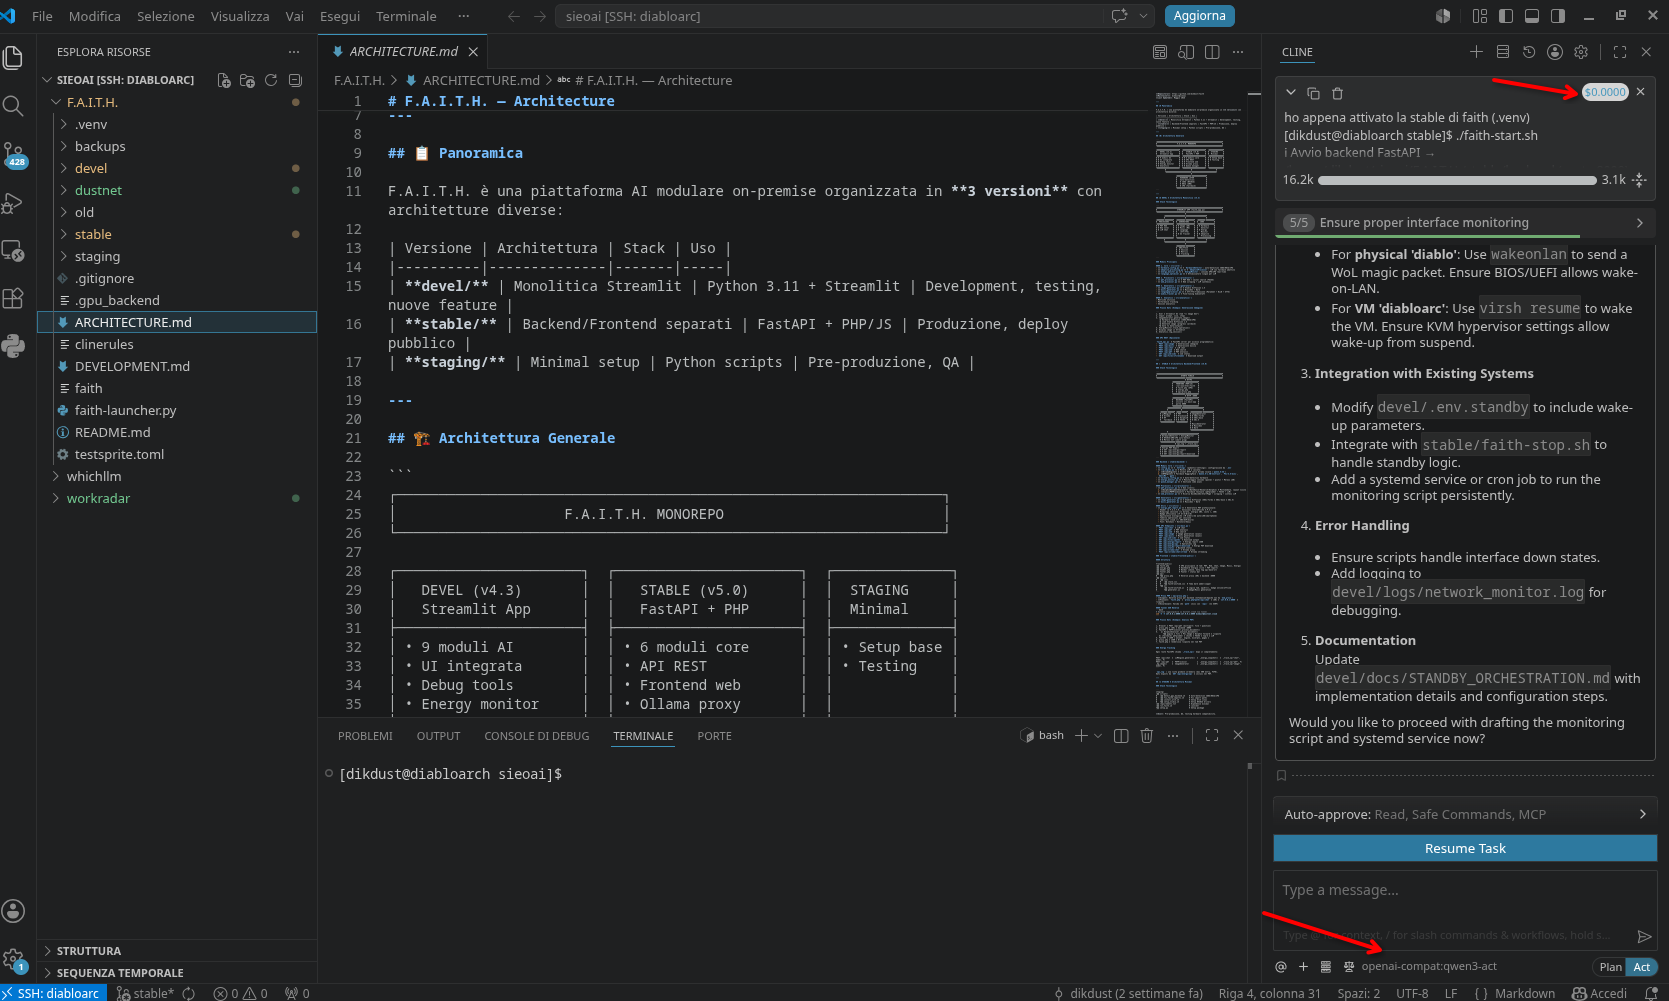
Task: Start new Cline task with plus icon
Action: 1476,52
